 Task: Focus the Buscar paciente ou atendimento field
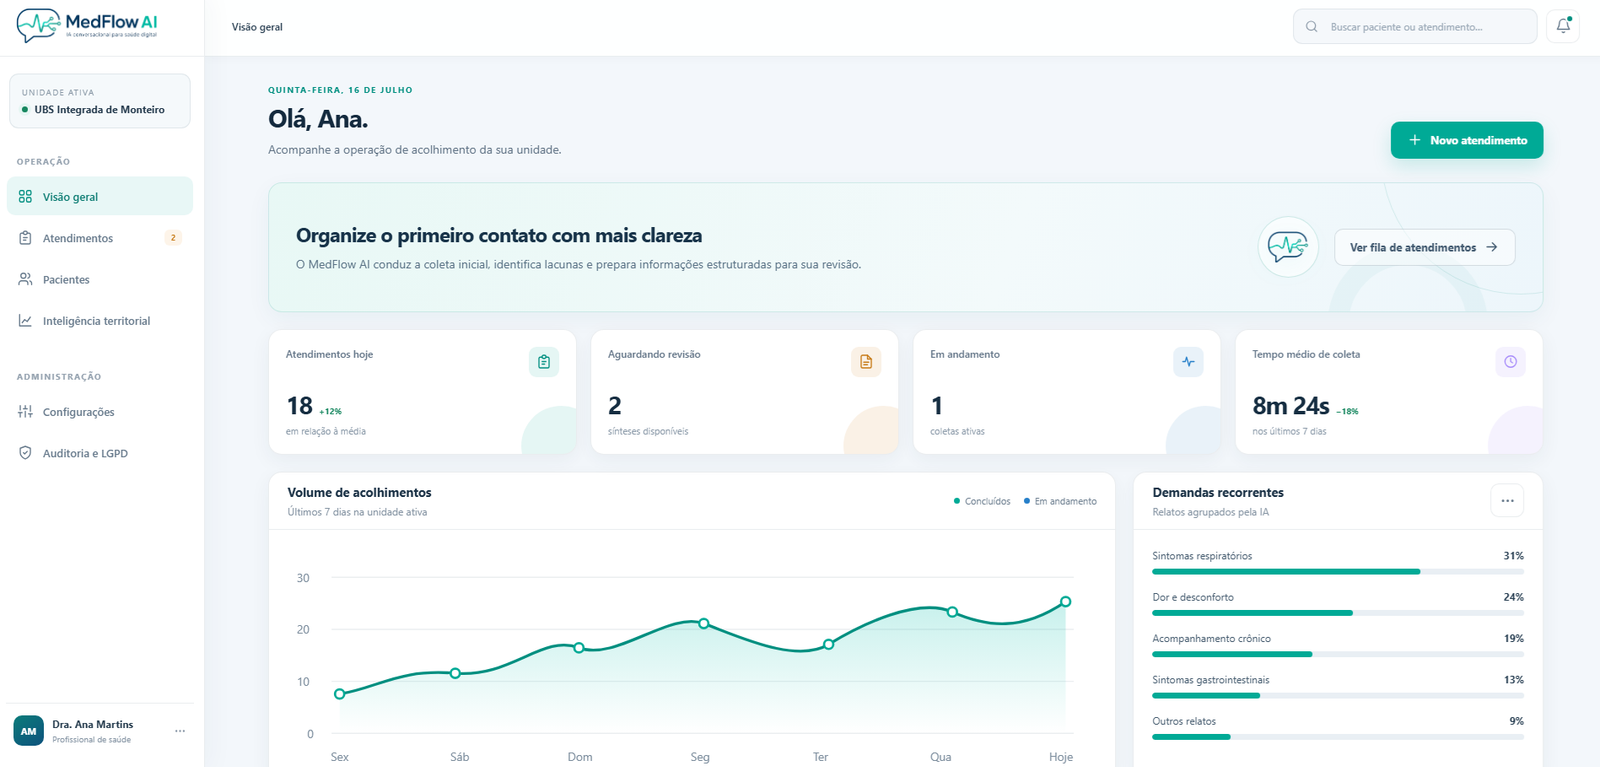point(1415,27)
